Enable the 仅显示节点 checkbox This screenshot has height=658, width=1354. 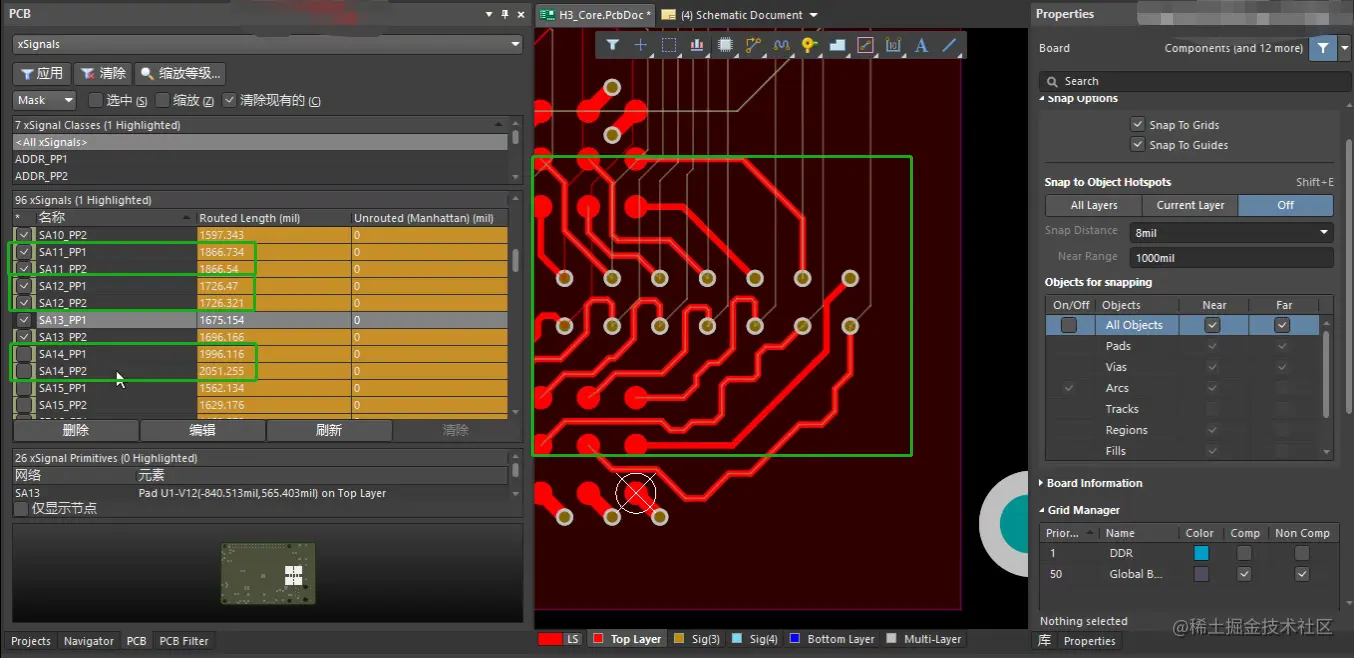tap(21, 508)
